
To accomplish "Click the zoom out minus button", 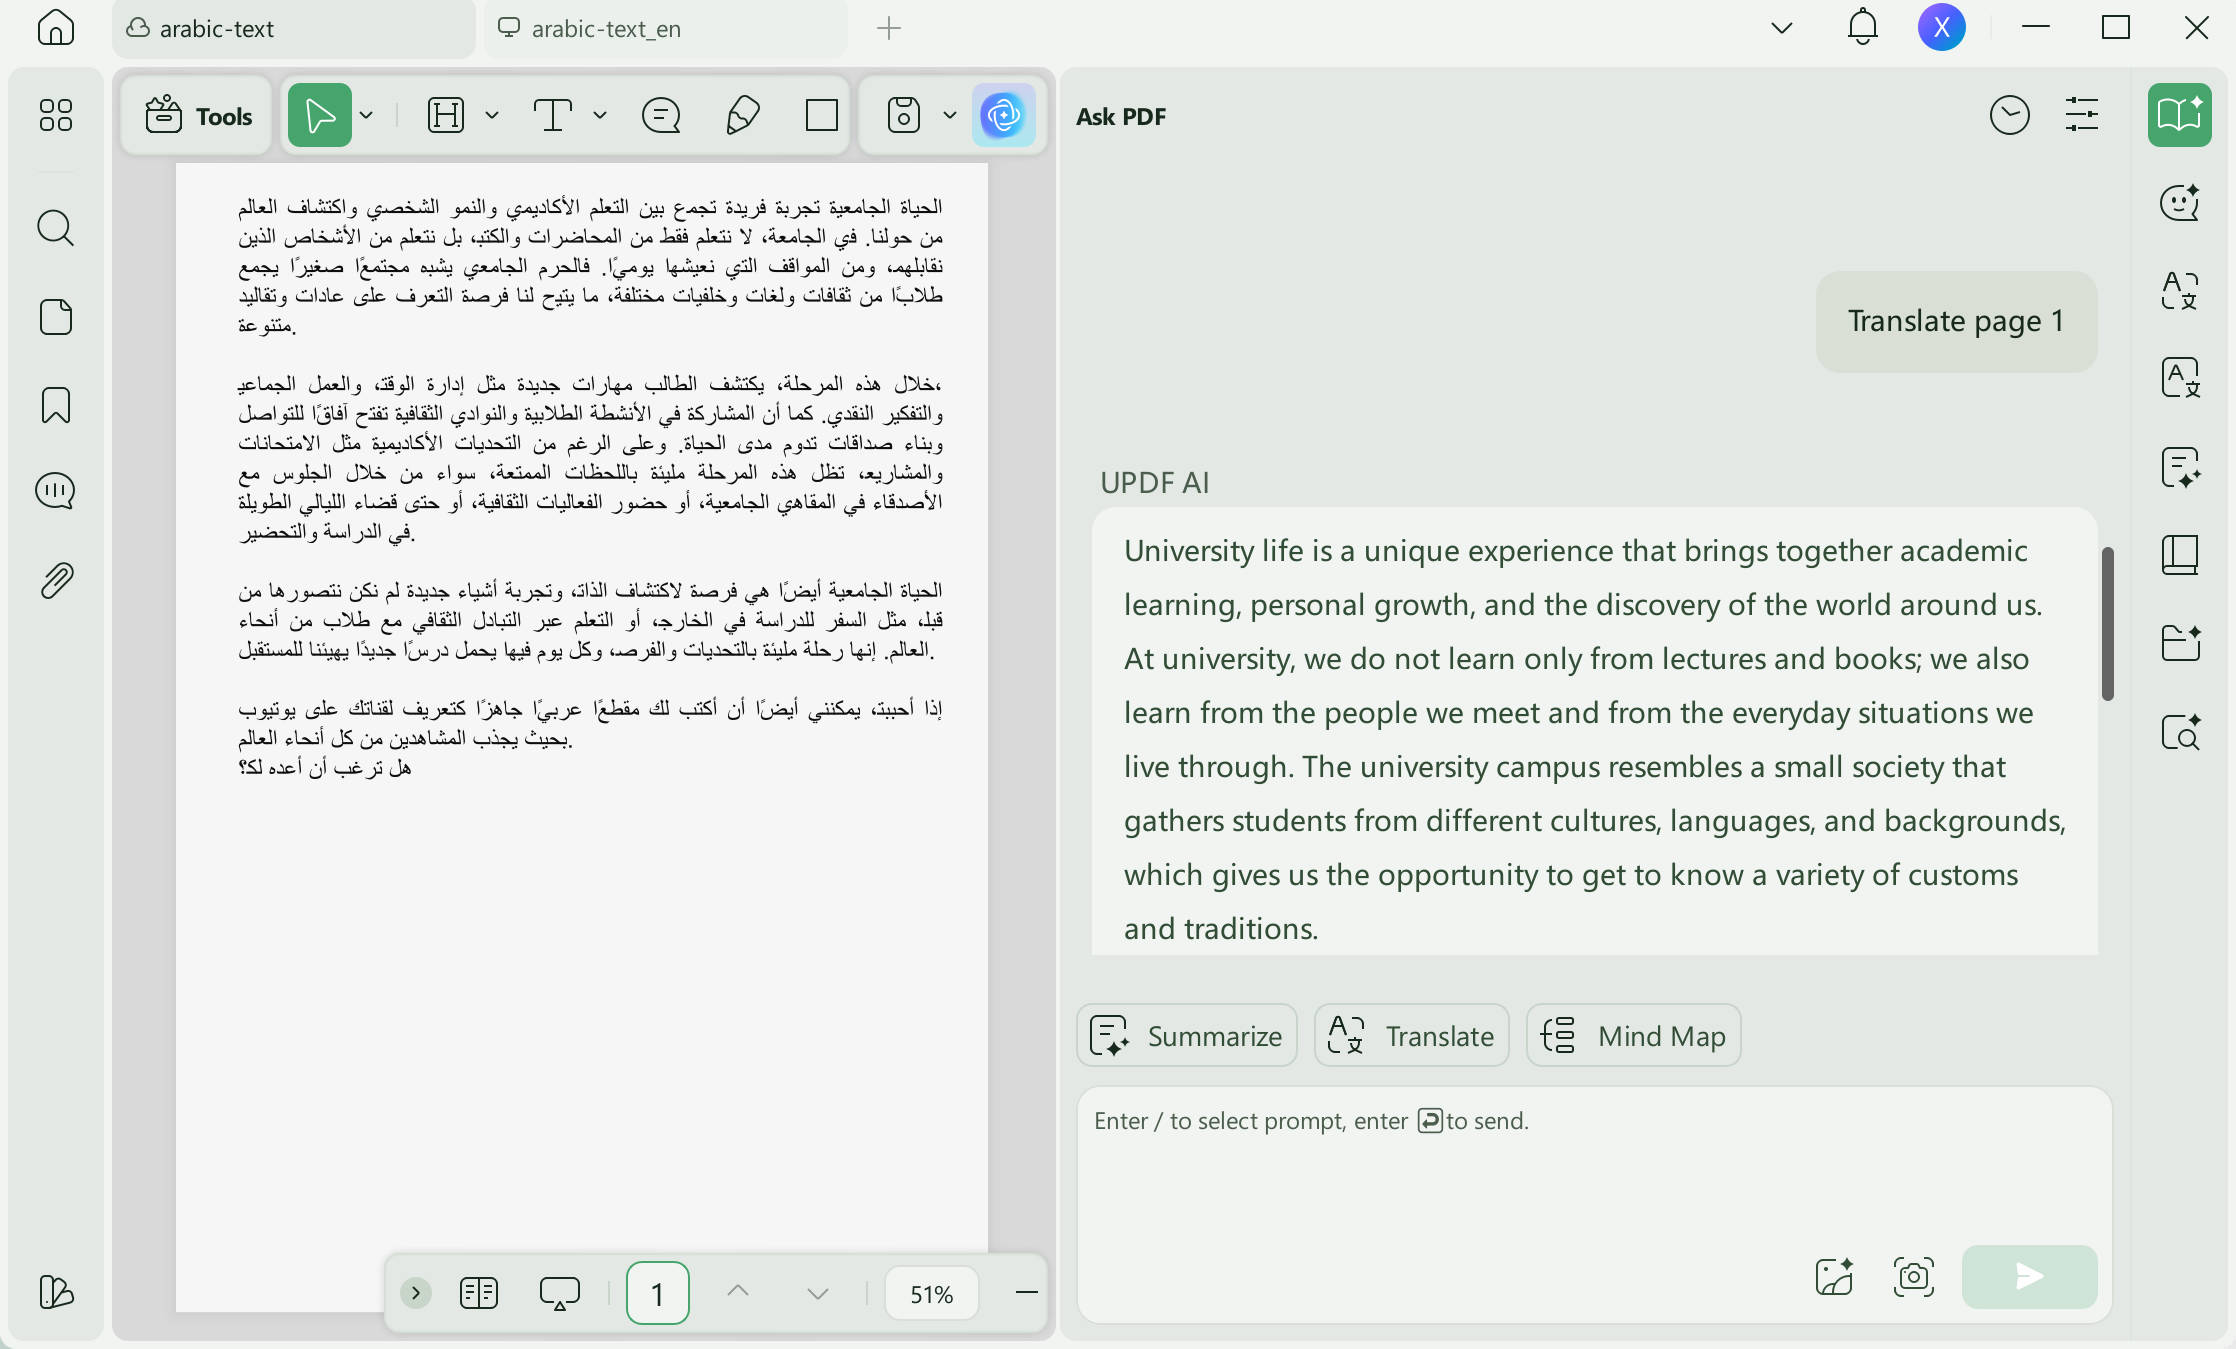I will point(1026,1293).
